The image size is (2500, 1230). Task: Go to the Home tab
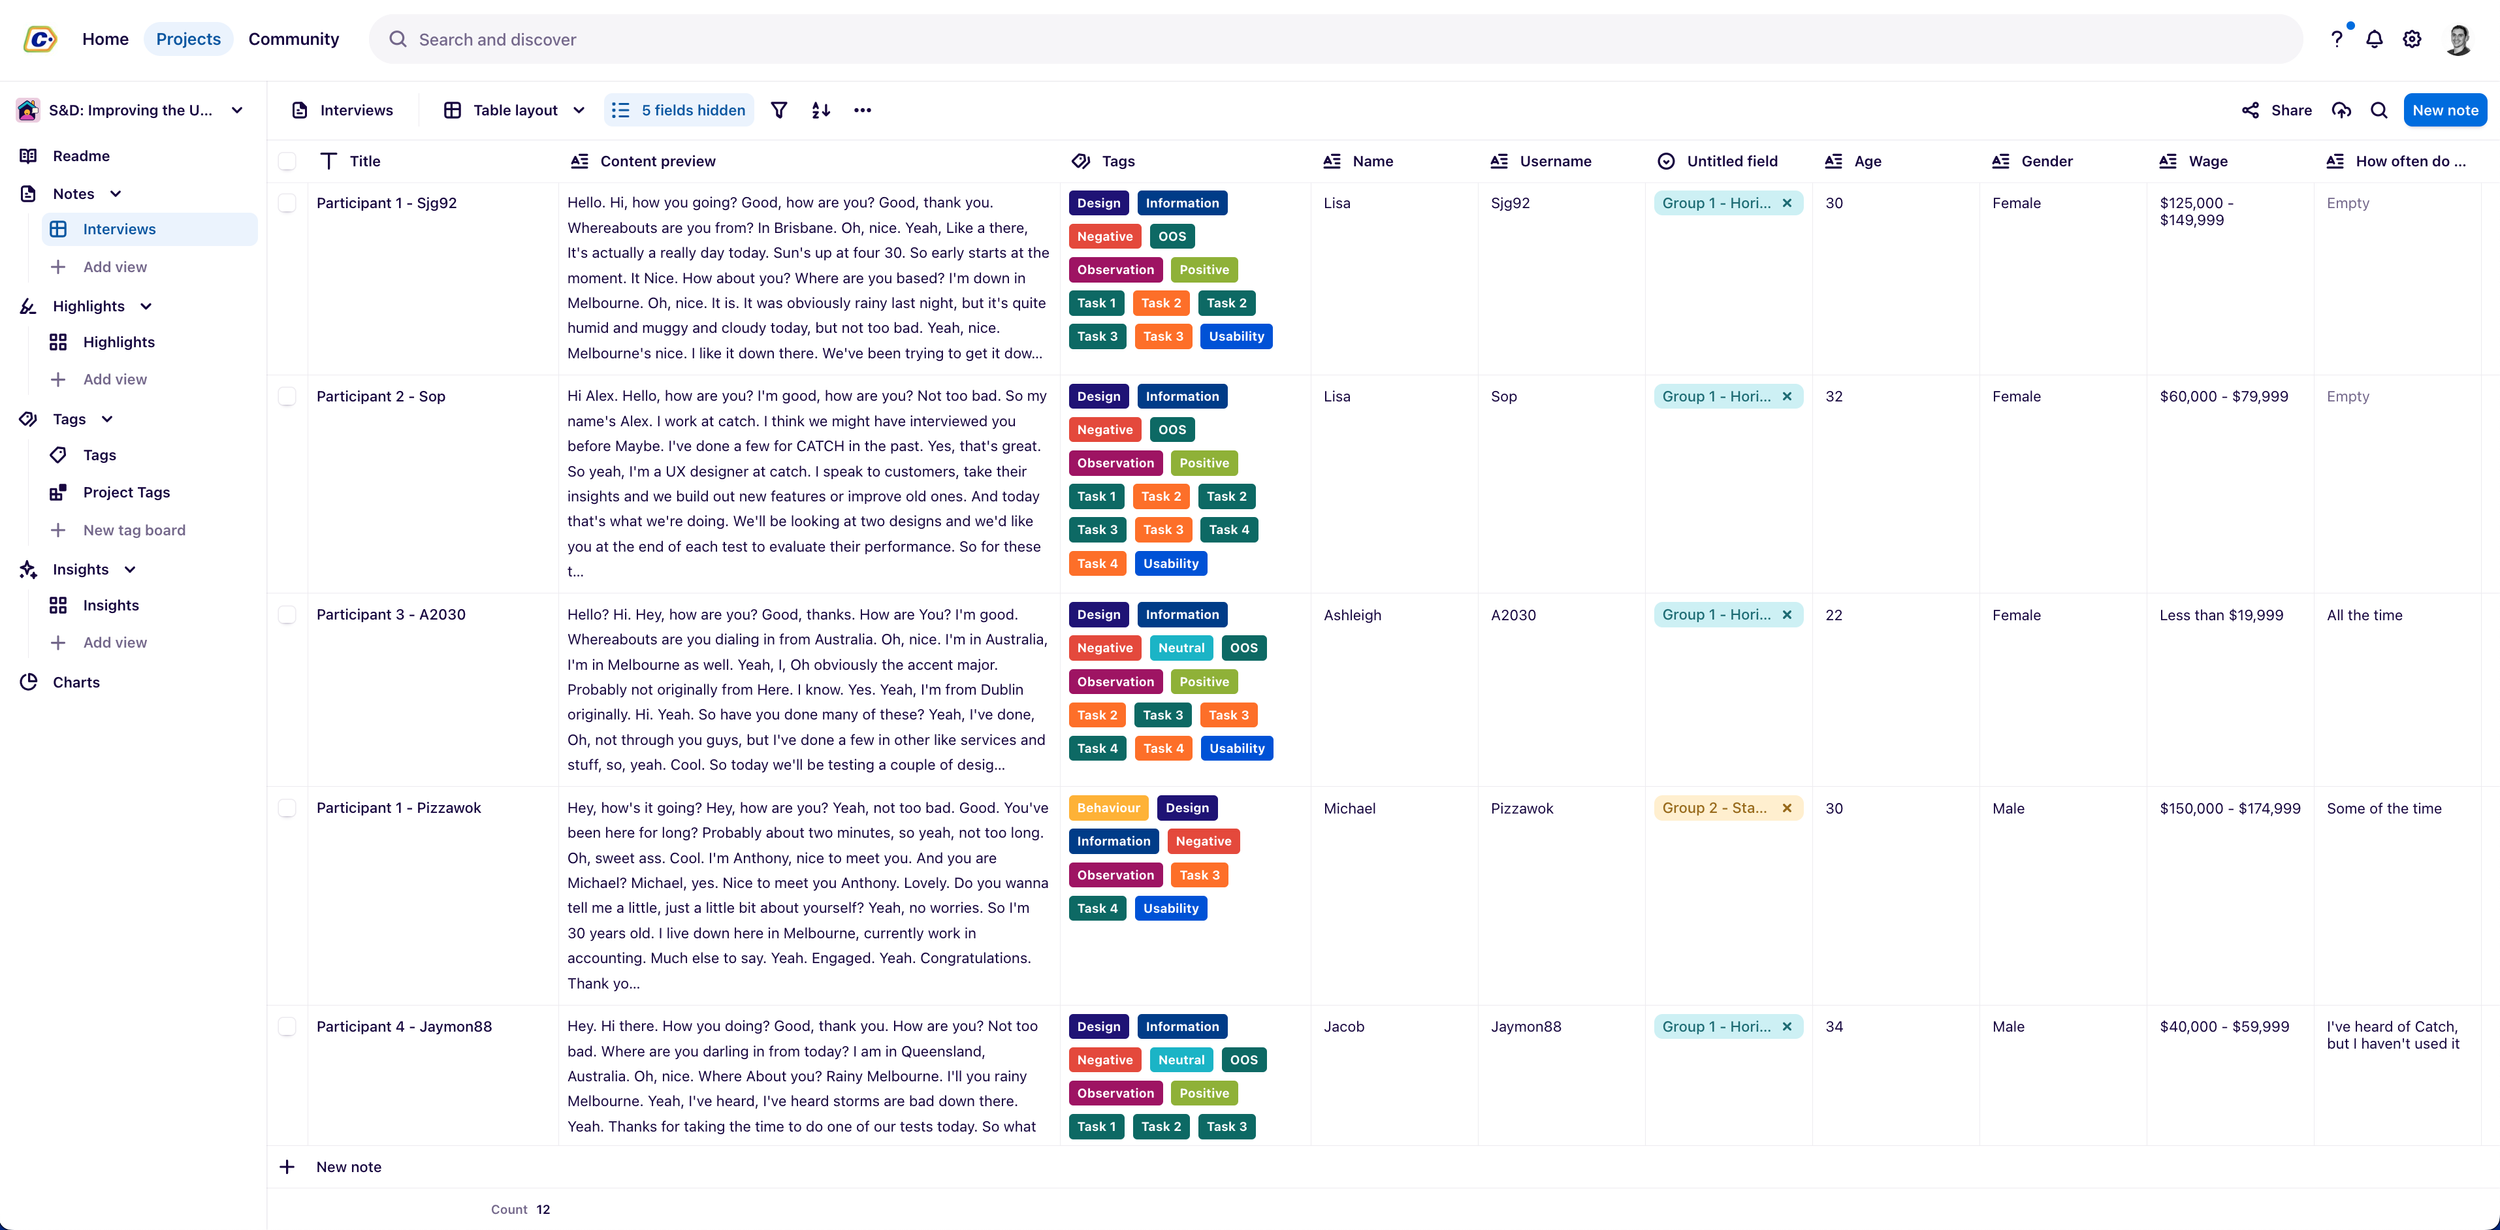point(105,39)
